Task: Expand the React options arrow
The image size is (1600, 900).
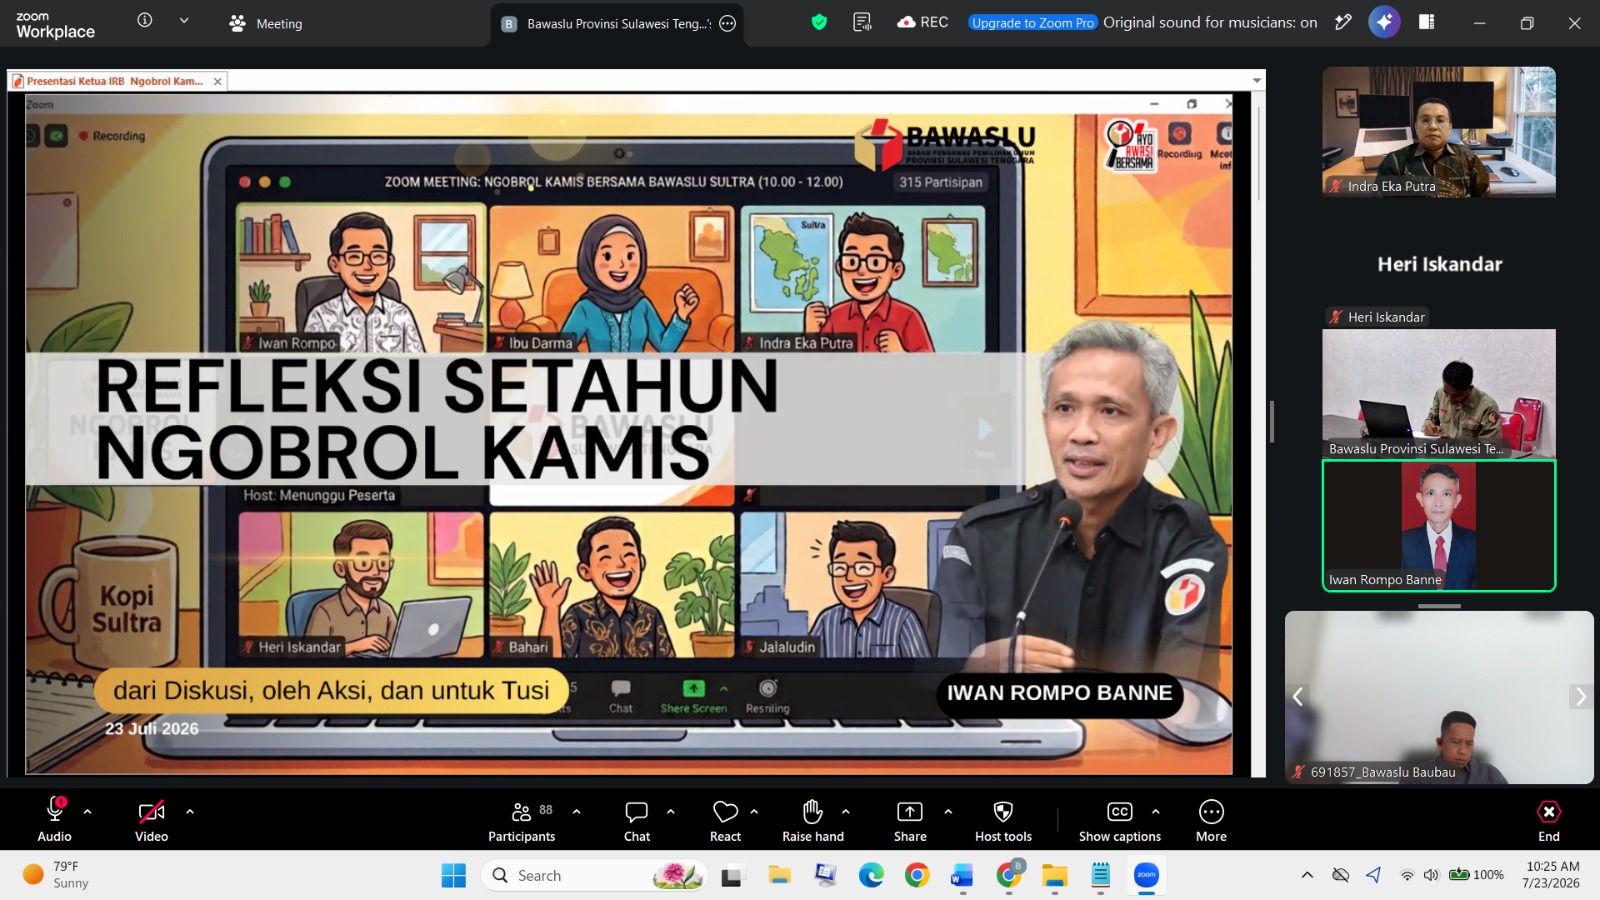Action: click(755, 812)
